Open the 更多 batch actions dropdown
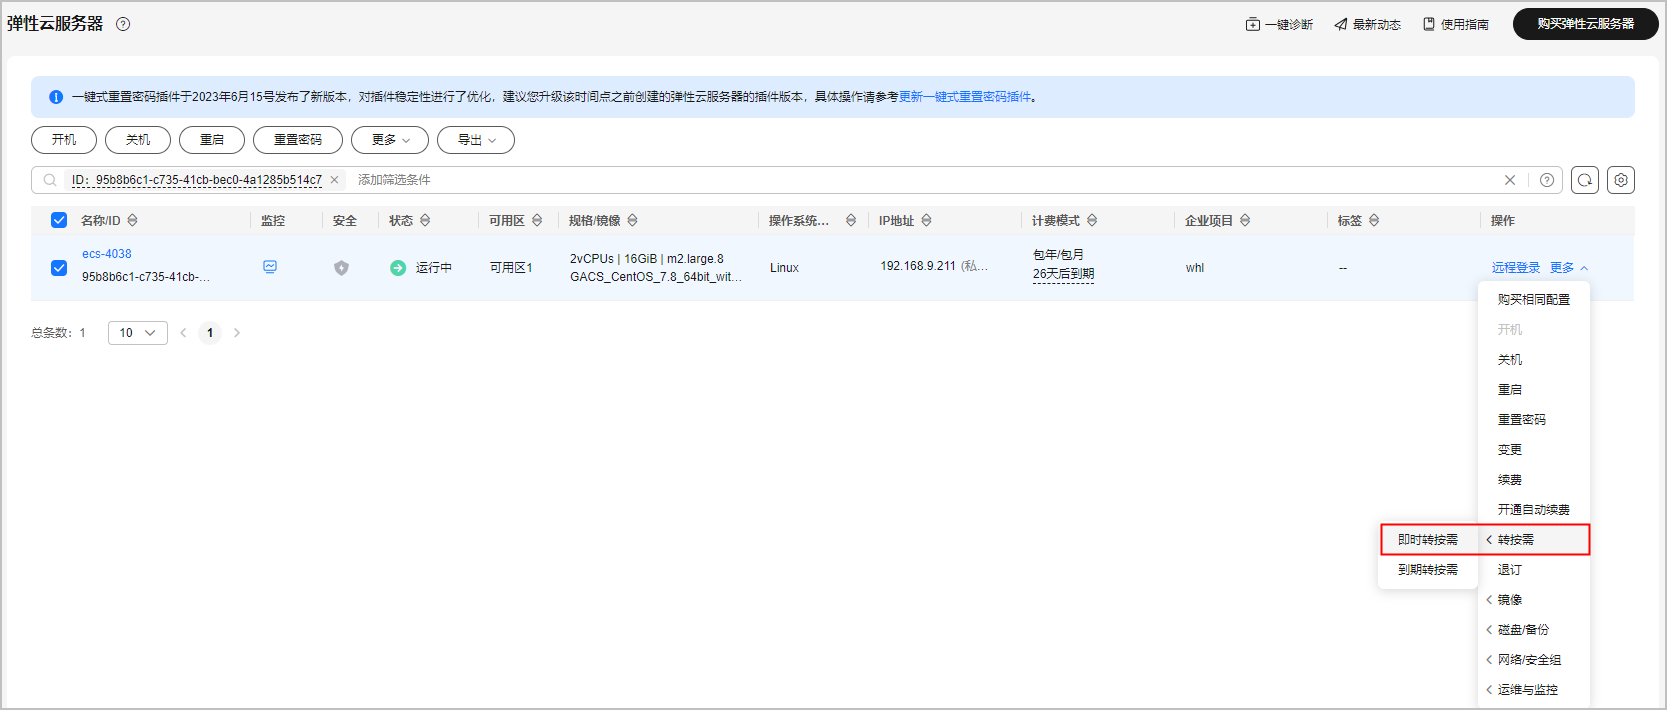1667x710 pixels. (390, 140)
